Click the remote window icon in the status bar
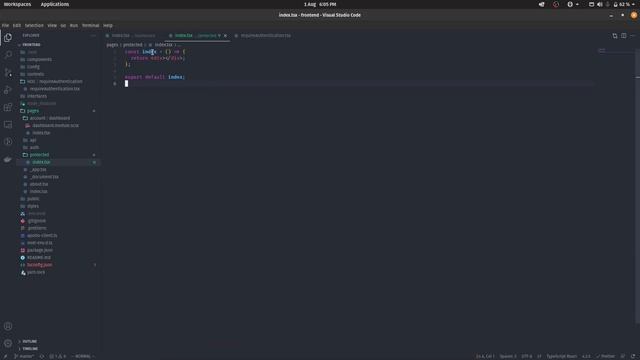This screenshot has width=640, height=360. 5,356
